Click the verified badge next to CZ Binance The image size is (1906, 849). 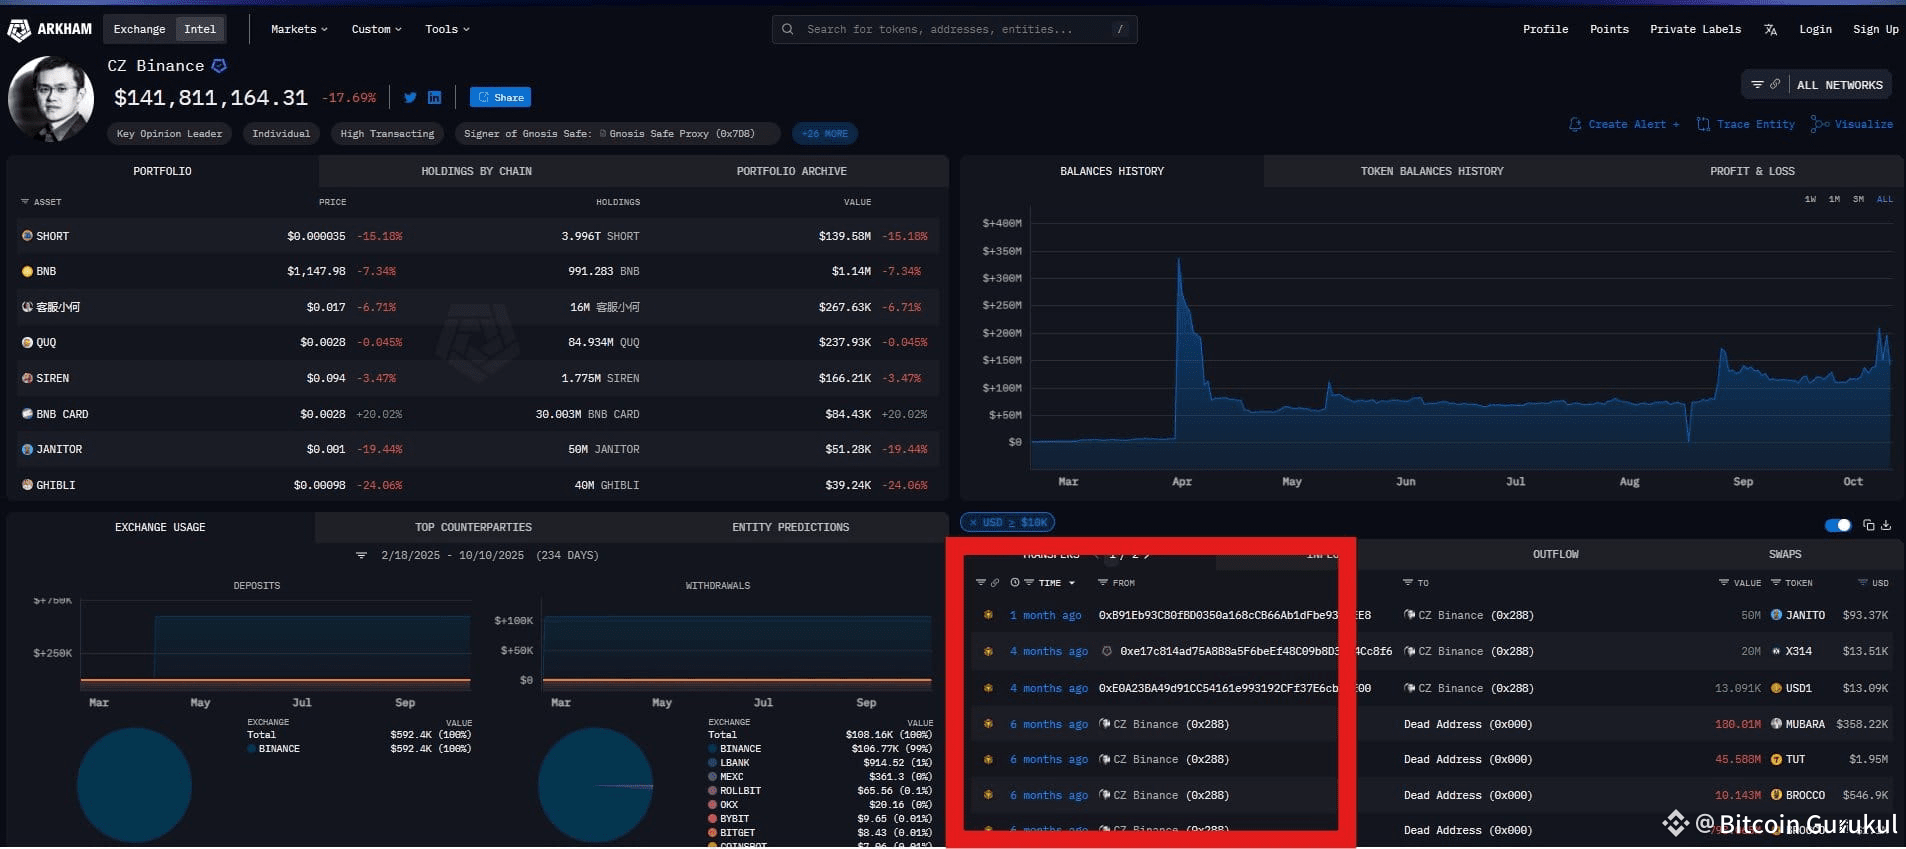[219, 66]
